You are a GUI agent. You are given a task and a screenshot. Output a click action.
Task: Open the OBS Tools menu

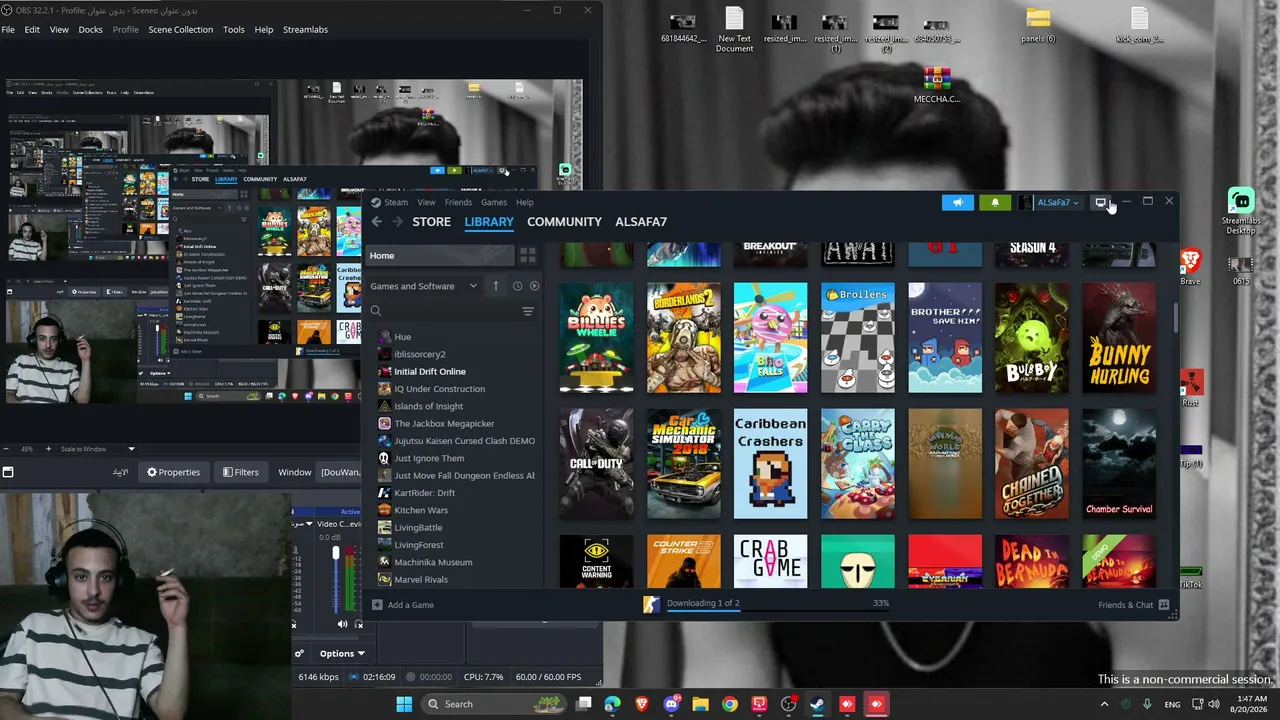pos(234,30)
